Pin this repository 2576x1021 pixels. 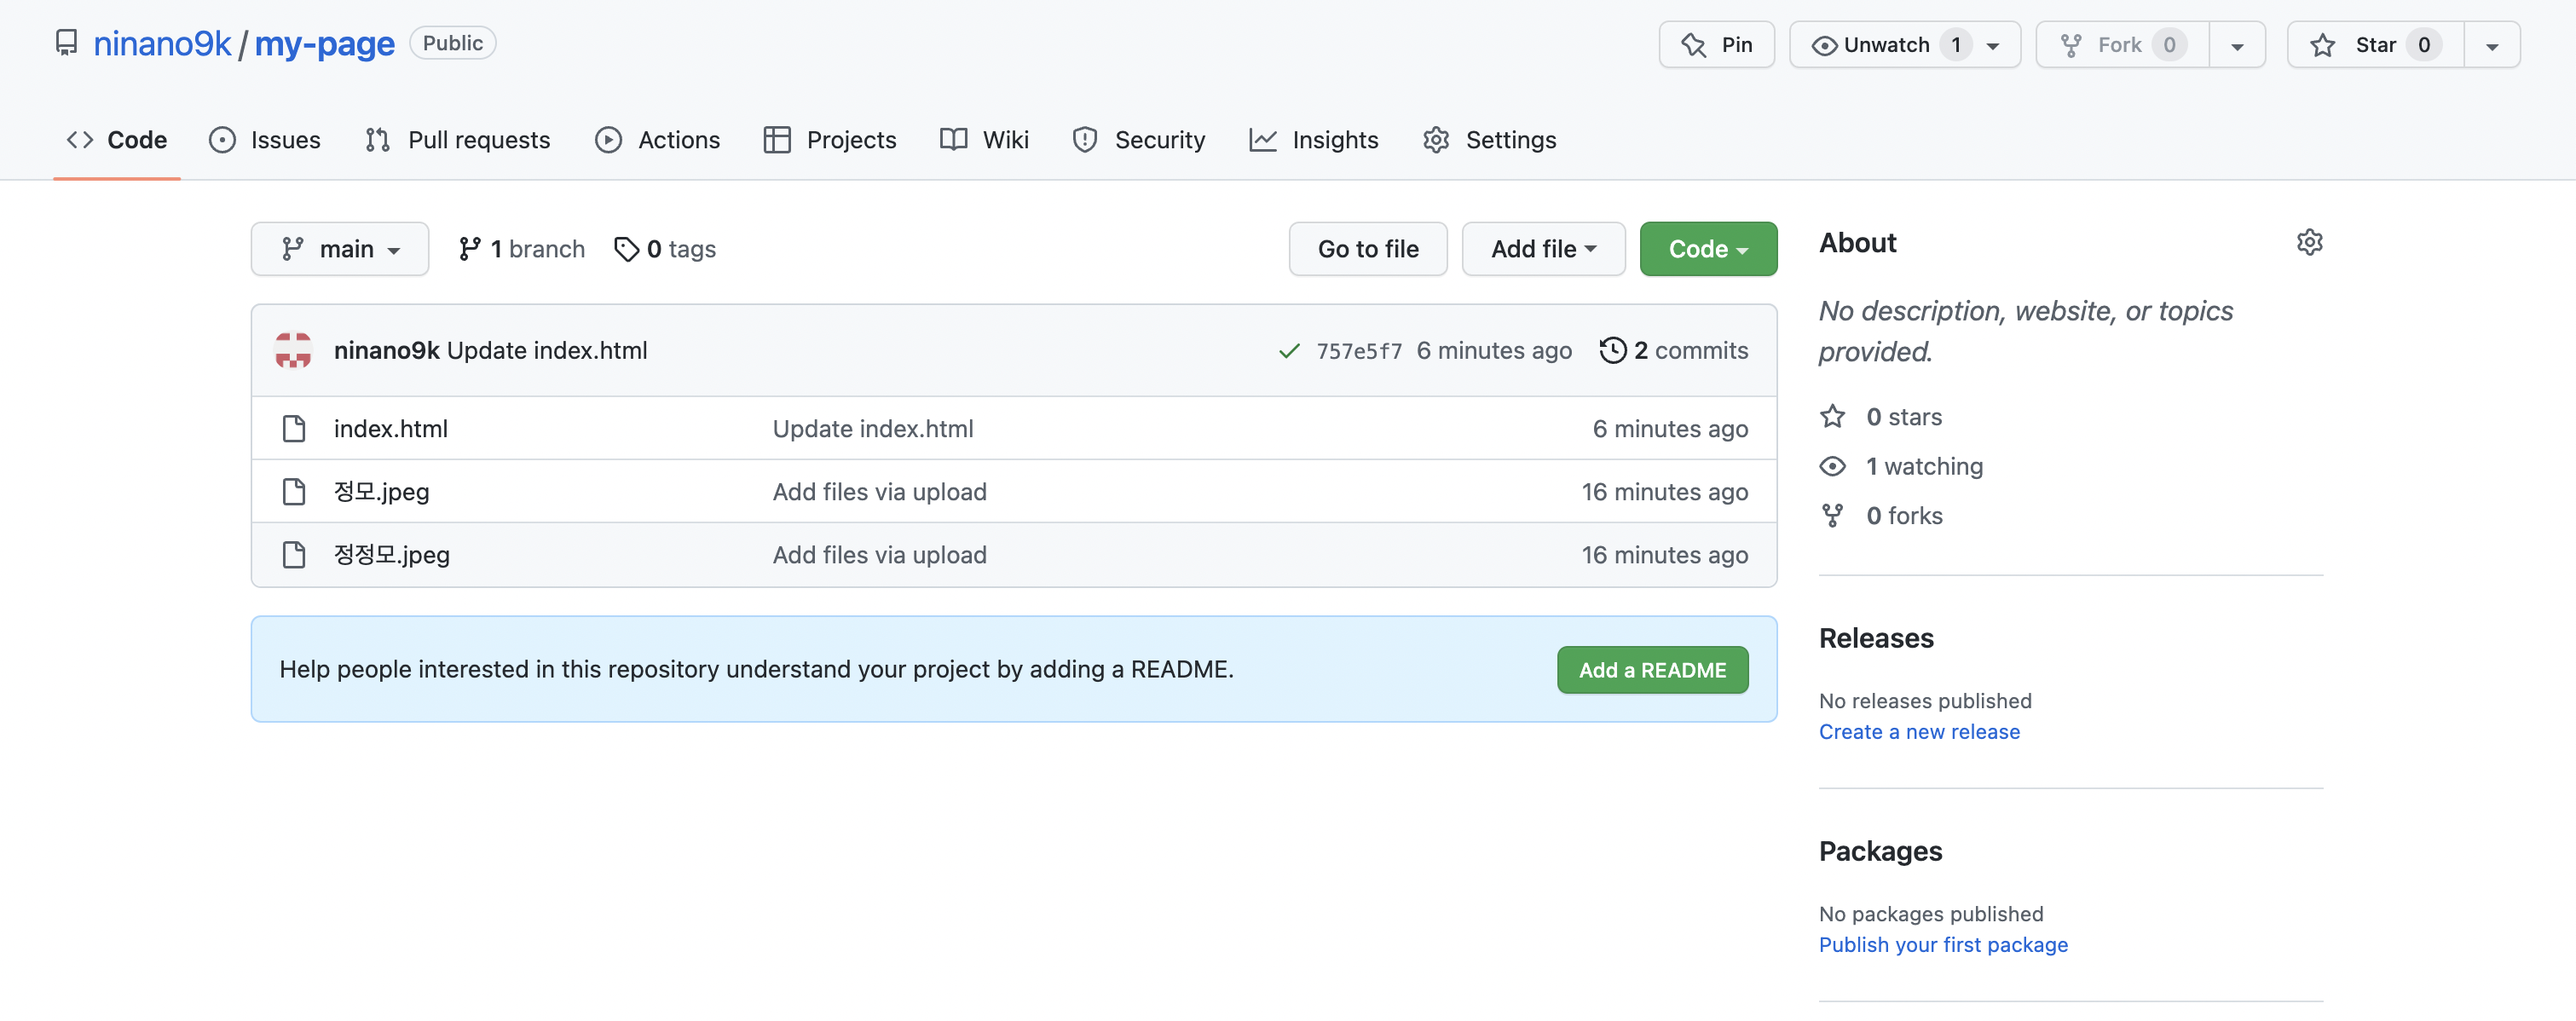[1716, 45]
